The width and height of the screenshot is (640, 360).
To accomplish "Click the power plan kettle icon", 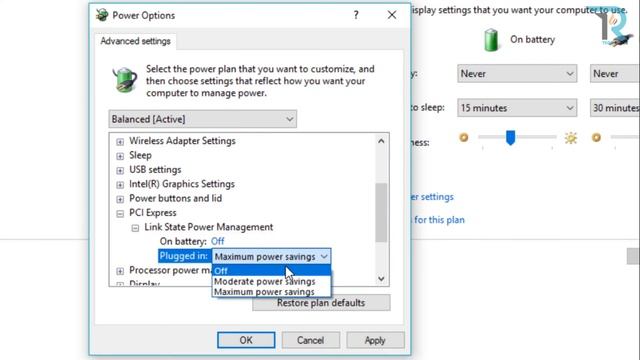I will 124,79.
